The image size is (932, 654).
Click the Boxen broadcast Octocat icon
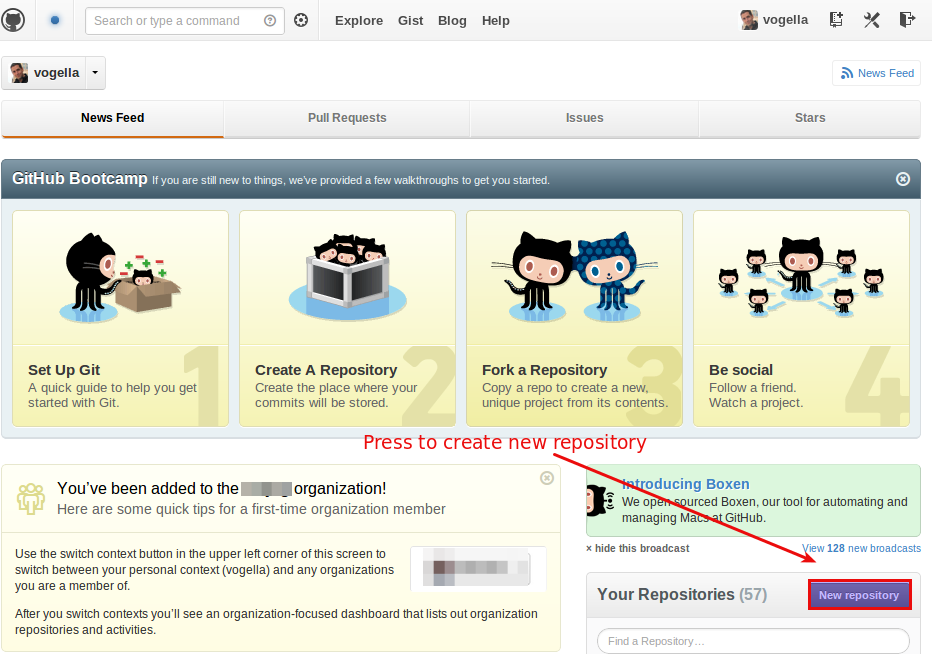pos(600,499)
